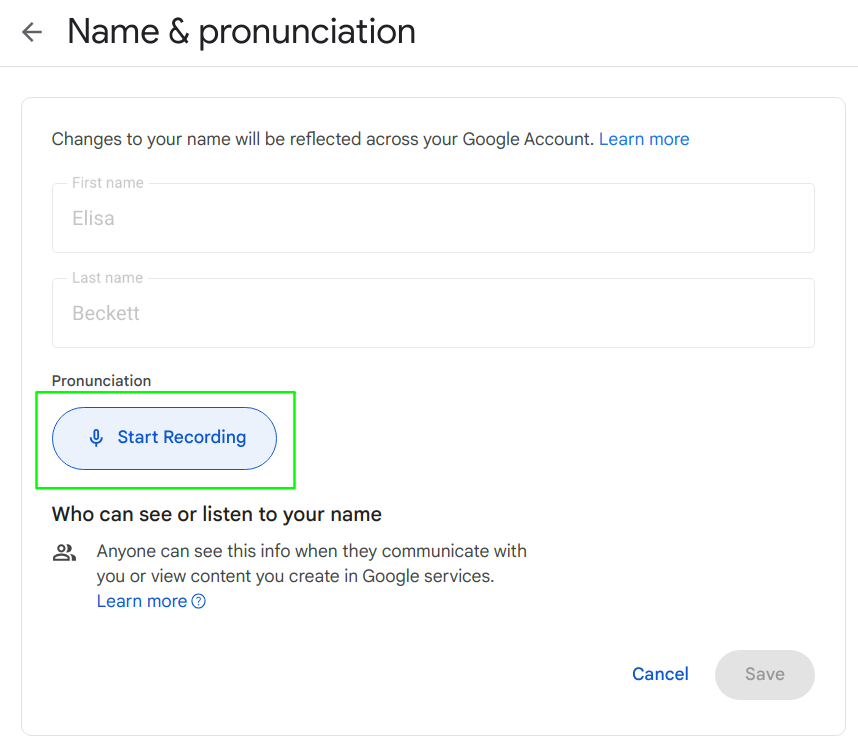Click the Name & pronunciation page title

coord(241,32)
